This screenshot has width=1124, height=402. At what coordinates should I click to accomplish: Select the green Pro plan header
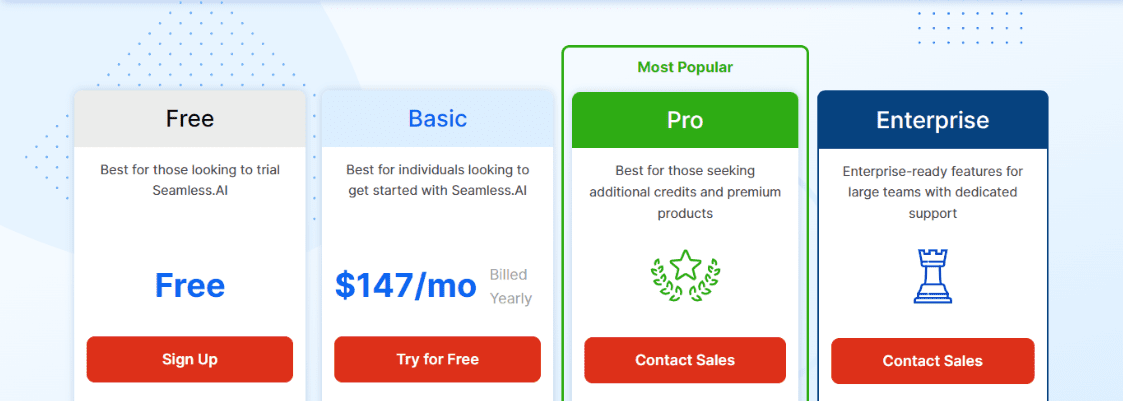pyautogui.click(x=685, y=120)
